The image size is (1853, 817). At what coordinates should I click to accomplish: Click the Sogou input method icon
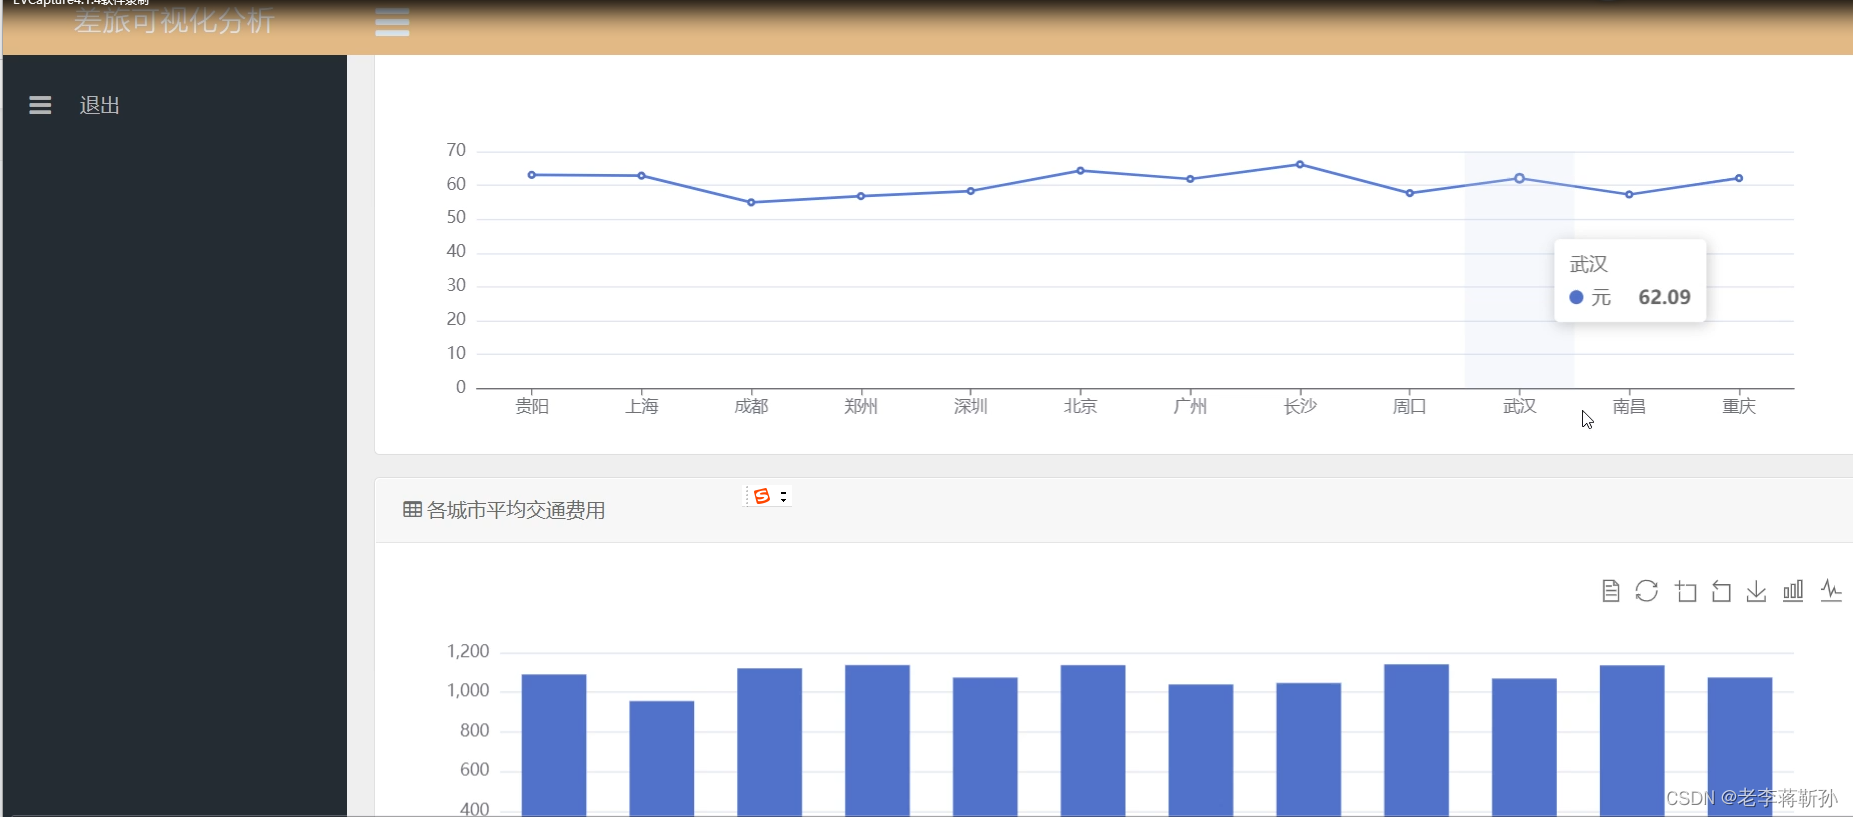point(762,496)
